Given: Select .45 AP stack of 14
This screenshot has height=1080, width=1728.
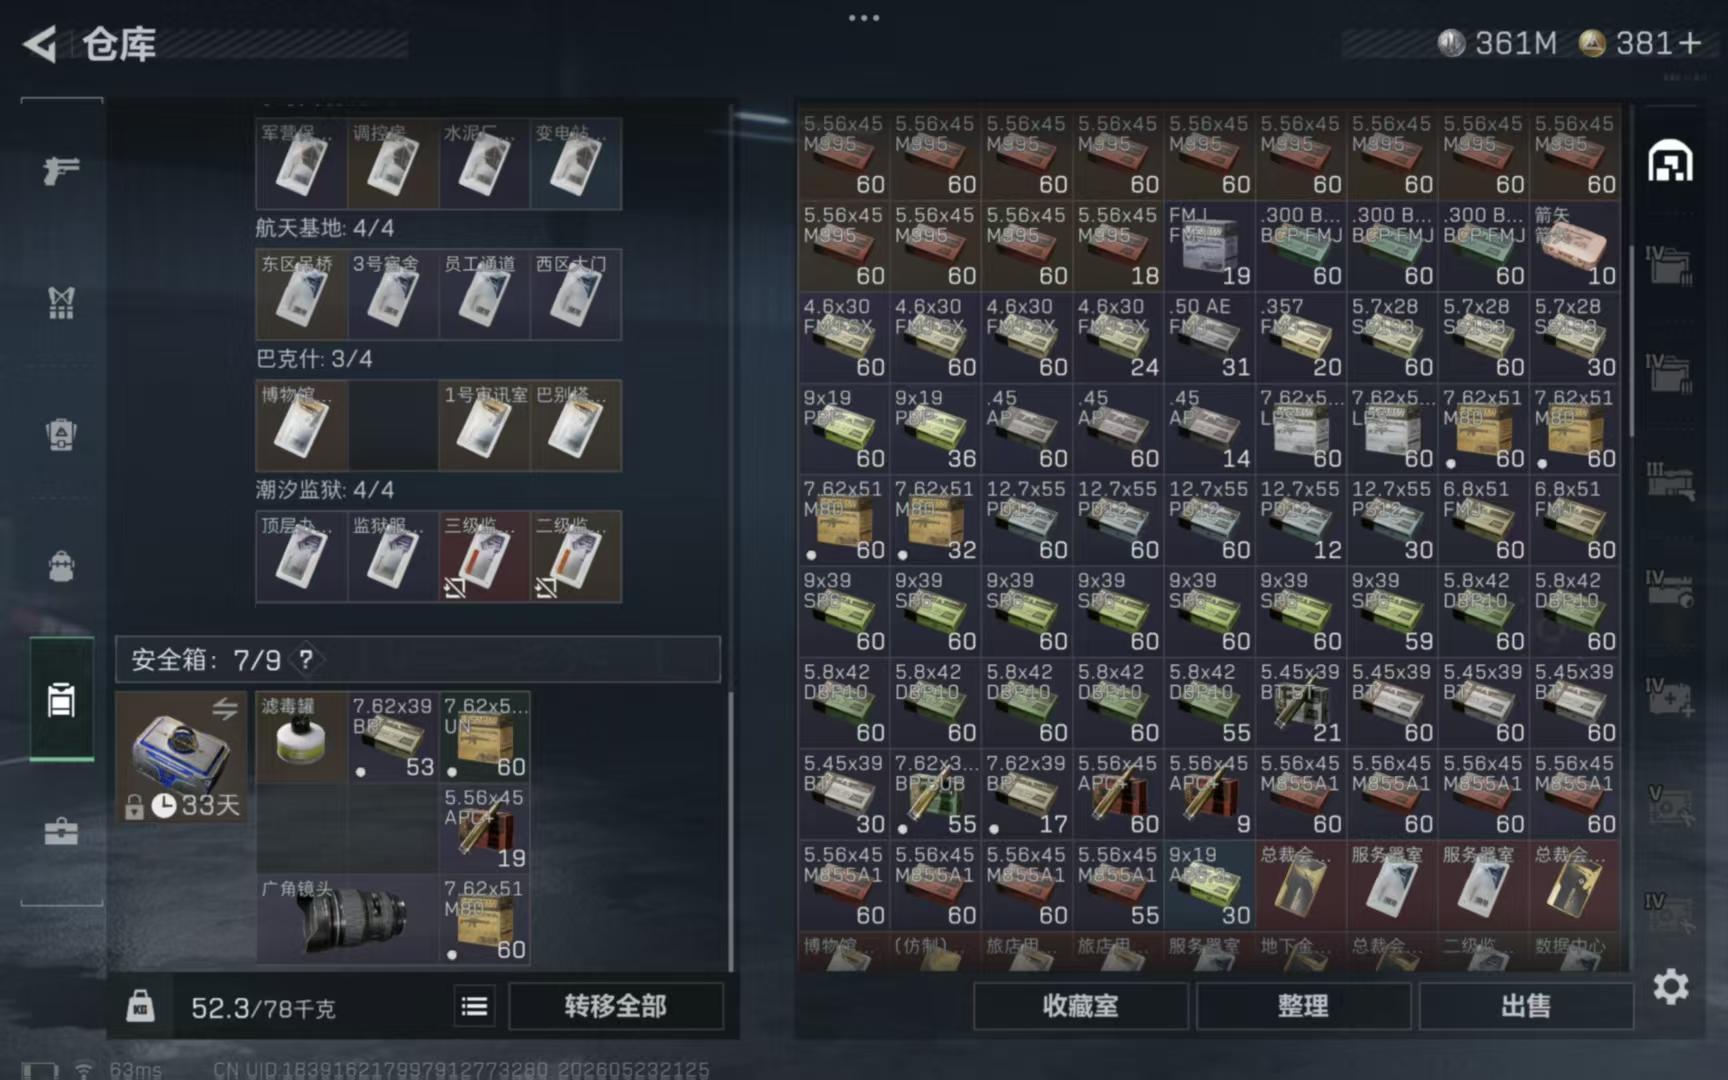Looking at the screenshot, I should (x=1209, y=429).
